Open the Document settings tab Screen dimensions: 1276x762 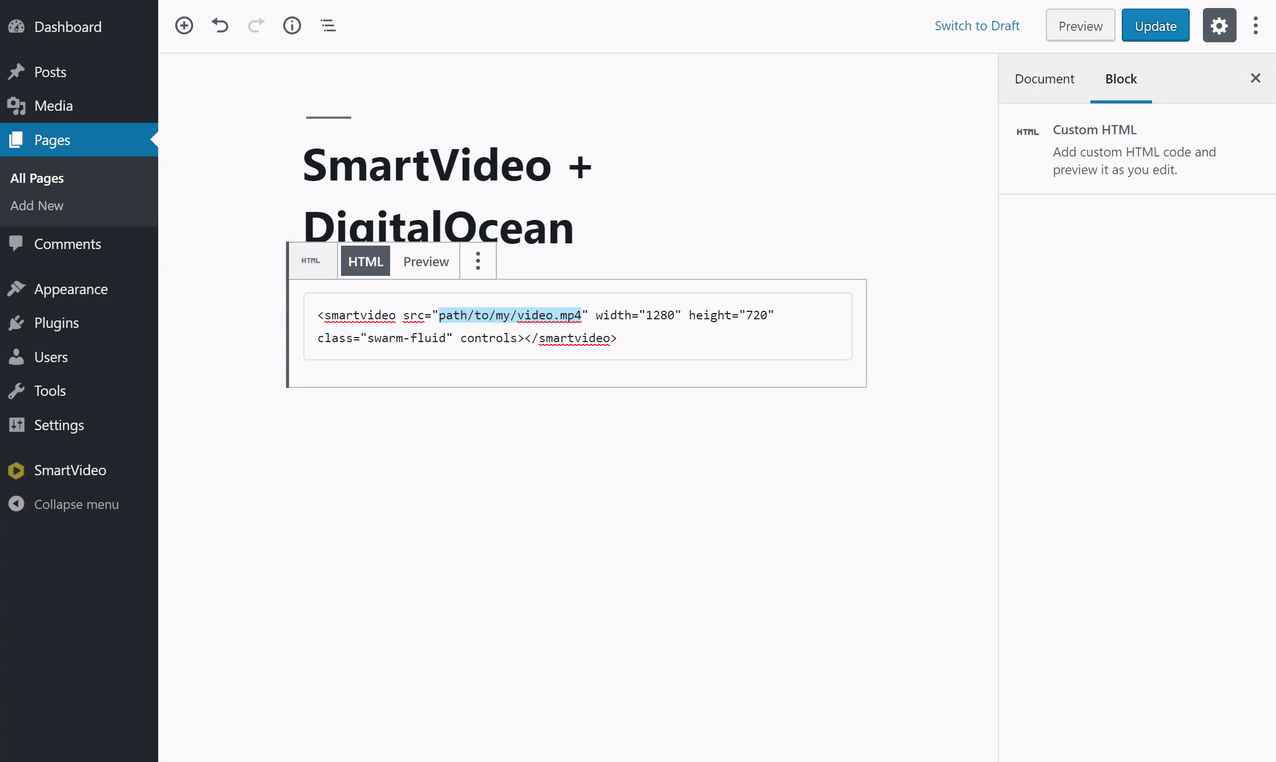click(x=1044, y=78)
